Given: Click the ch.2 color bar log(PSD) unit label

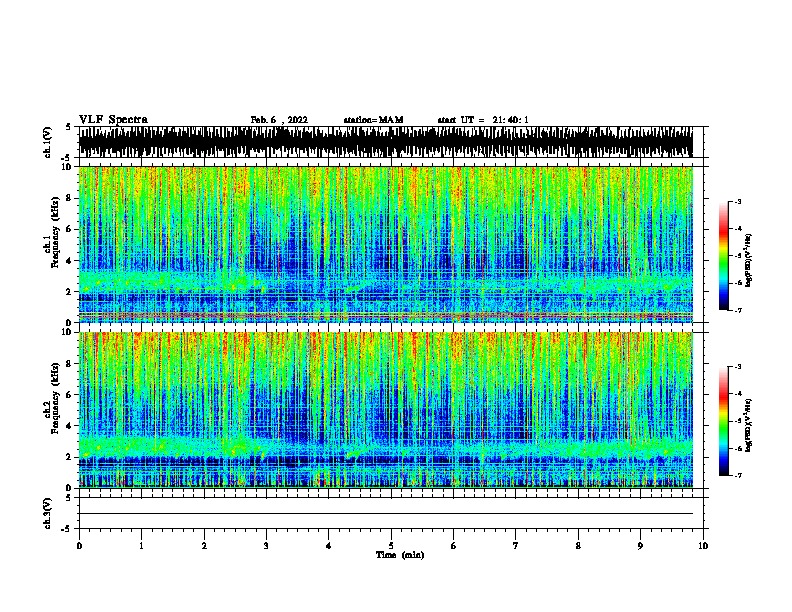Looking at the screenshot, I should pyautogui.click(x=749, y=425).
